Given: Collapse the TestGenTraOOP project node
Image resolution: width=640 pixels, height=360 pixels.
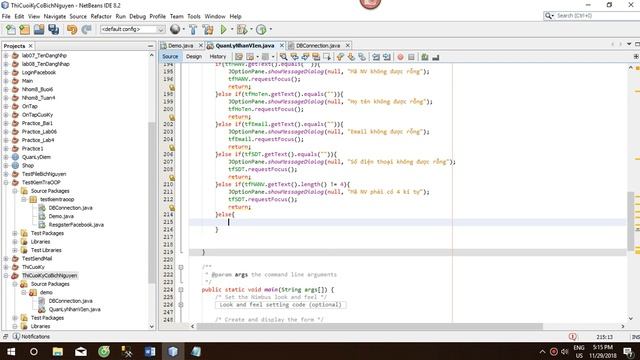Looking at the screenshot, I should pos(6,182).
